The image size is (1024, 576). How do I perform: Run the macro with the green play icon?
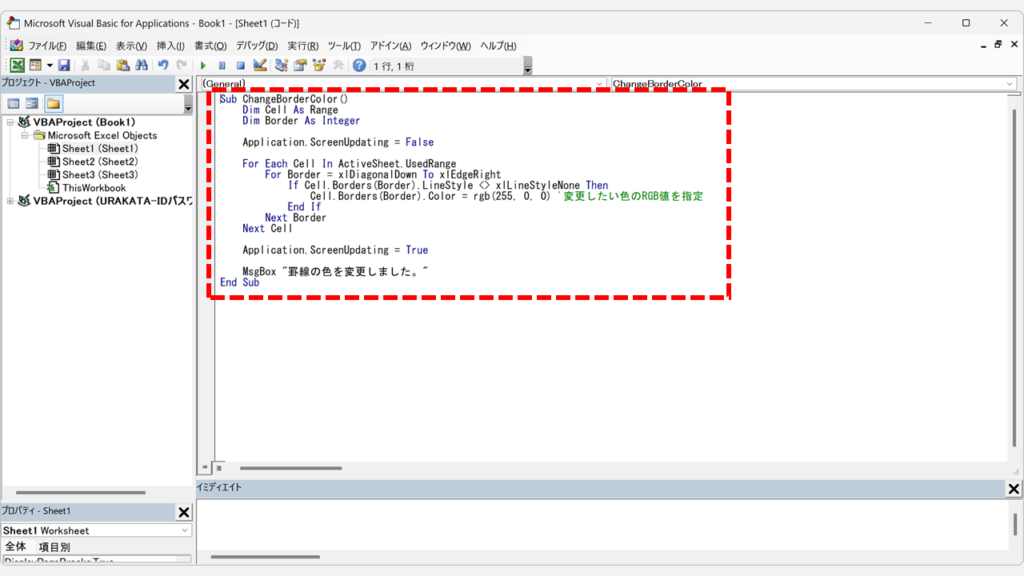(x=203, y=65)
